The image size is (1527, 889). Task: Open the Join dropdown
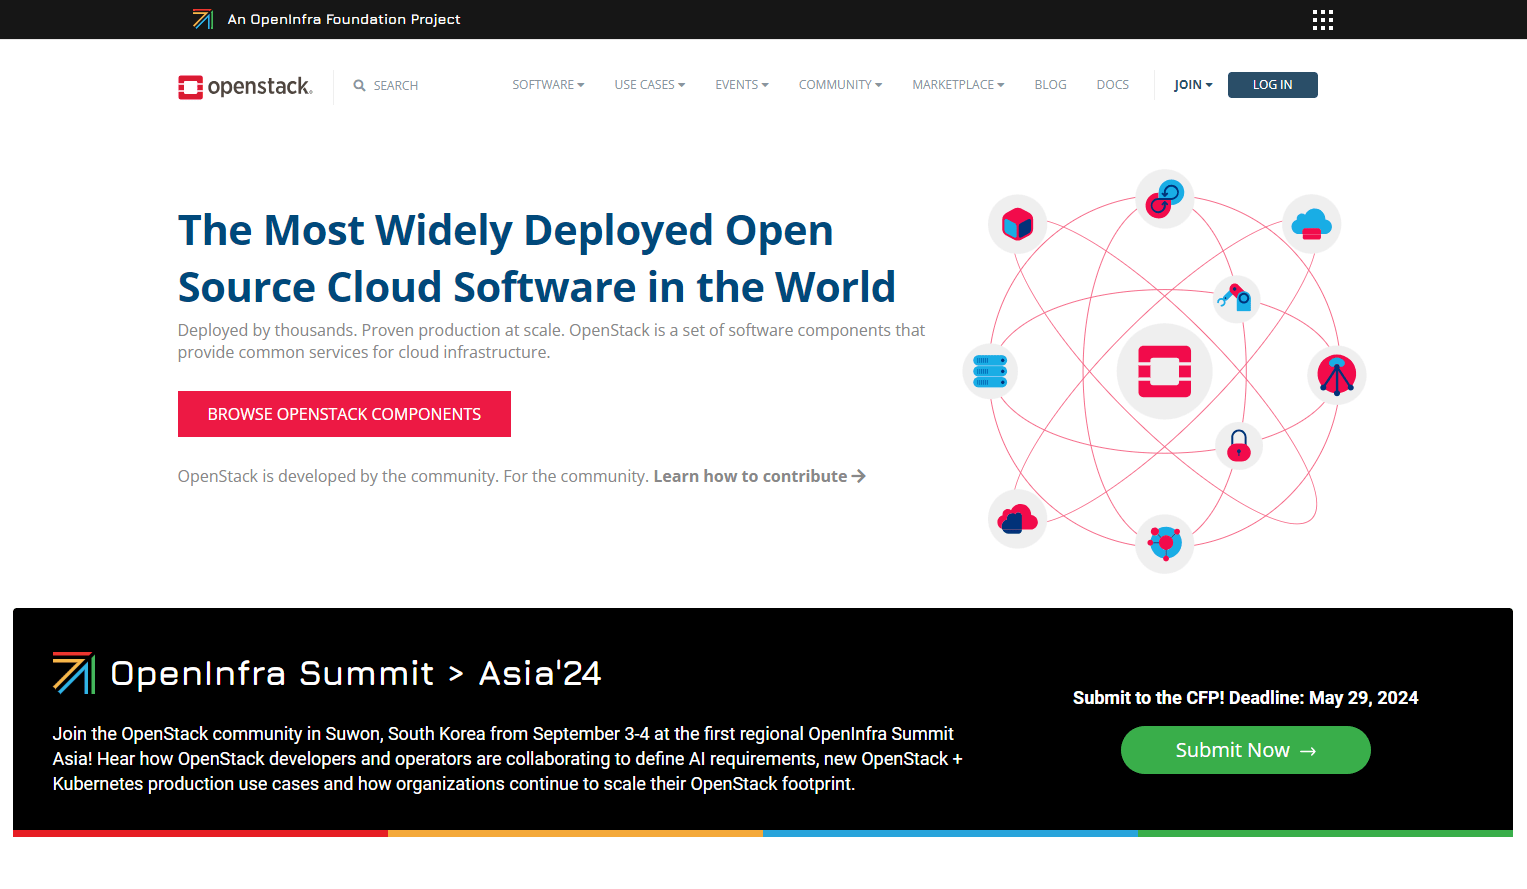point(1193,85)
